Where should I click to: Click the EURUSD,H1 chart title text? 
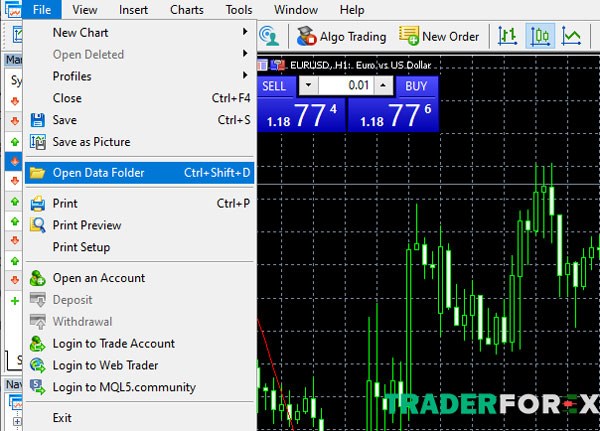click(x=360, y=65)
